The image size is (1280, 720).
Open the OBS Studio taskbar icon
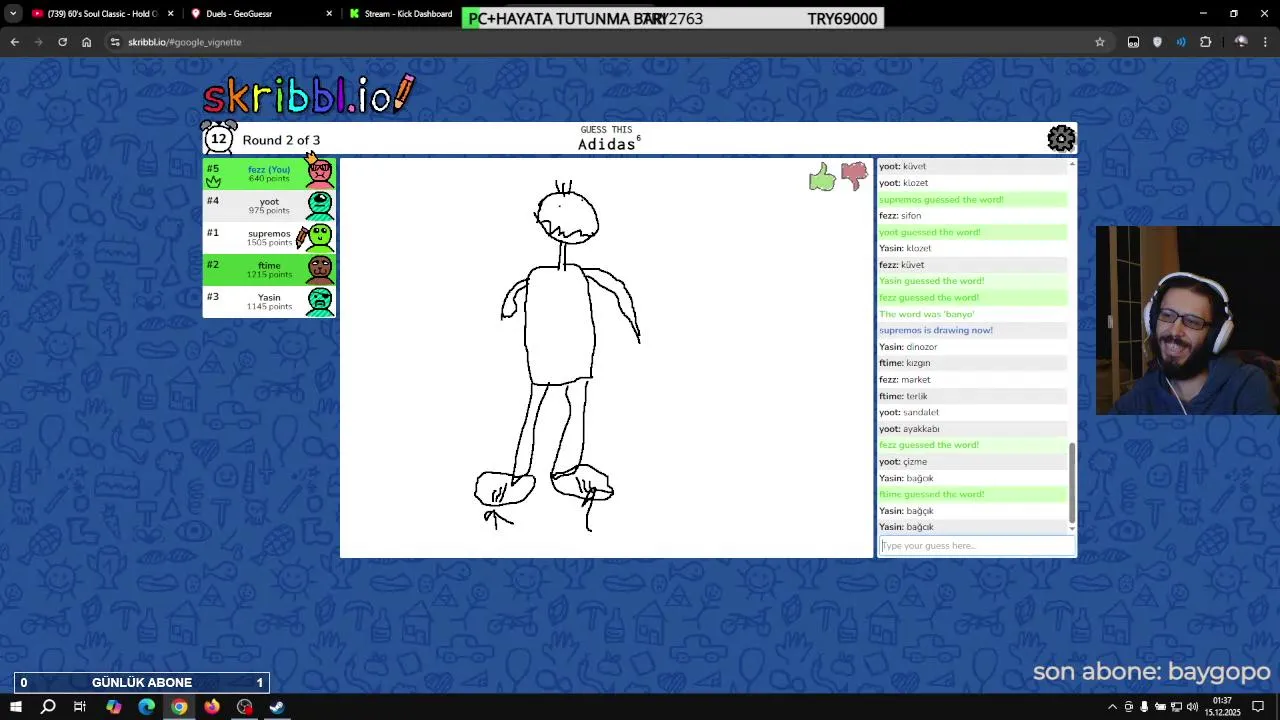[x=245, y=707]
